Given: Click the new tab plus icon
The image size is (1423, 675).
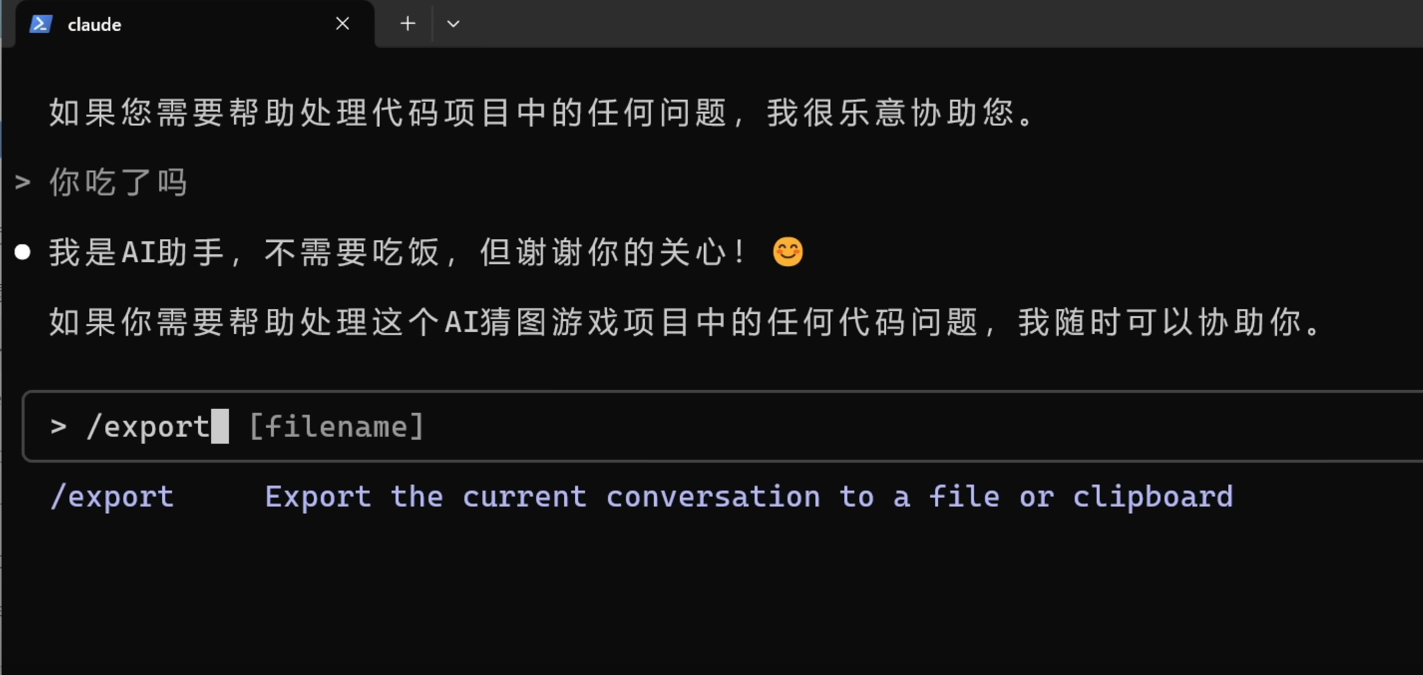Looking at the screenshot, I should (x=406, y=23).
